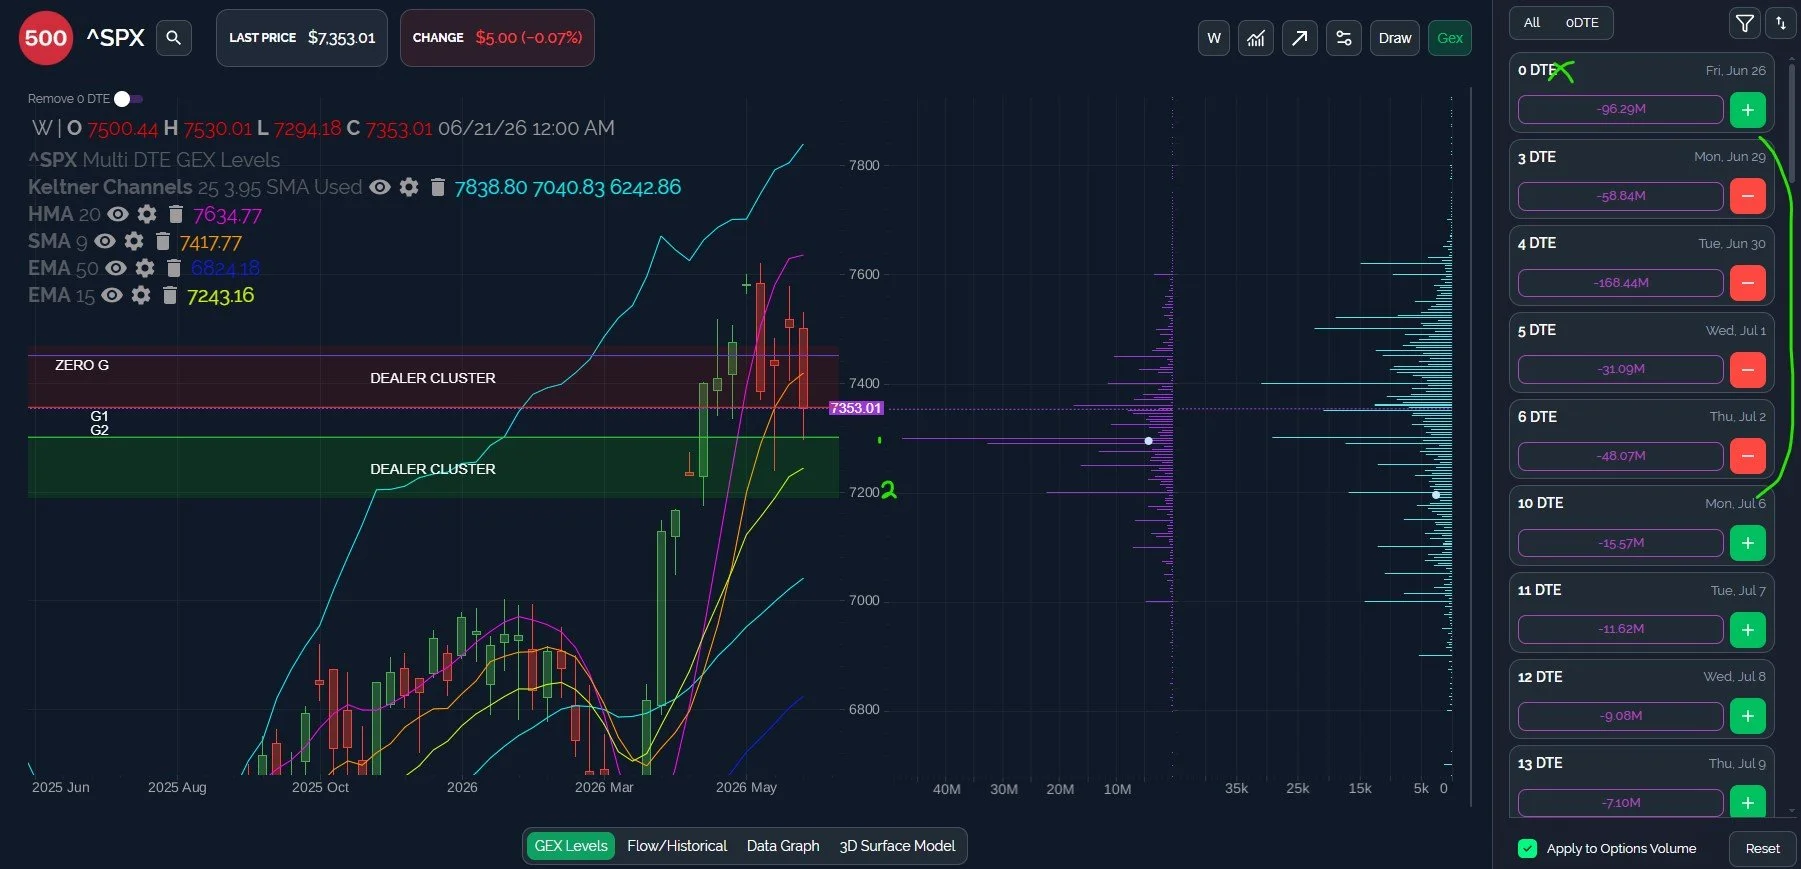Click the -168.44M value field
The height and width of the screenshot is (869, 1801).
[1621, 283]
